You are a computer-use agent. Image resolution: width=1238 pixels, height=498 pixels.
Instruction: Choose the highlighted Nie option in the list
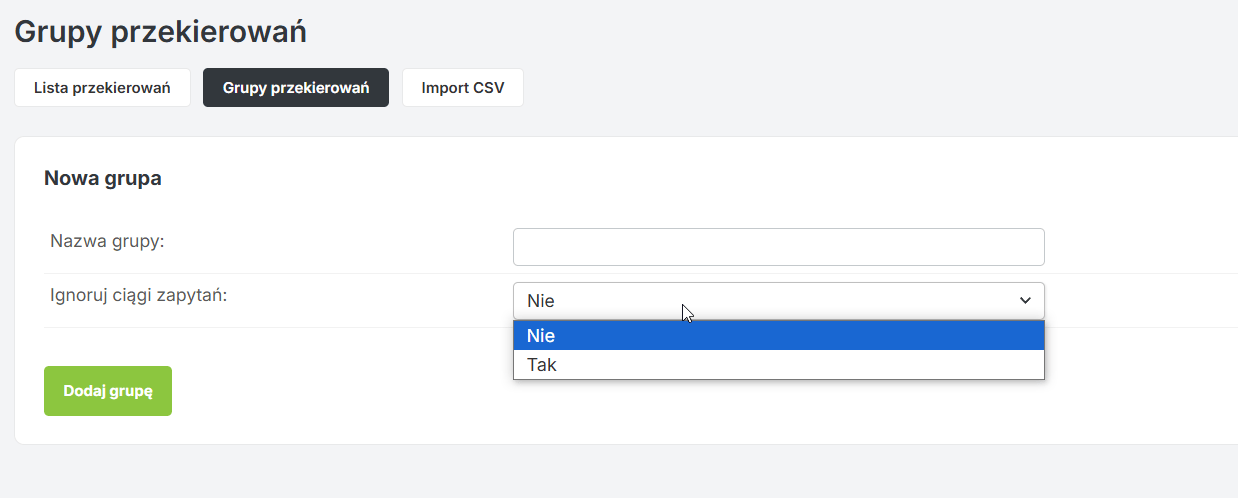778,336
